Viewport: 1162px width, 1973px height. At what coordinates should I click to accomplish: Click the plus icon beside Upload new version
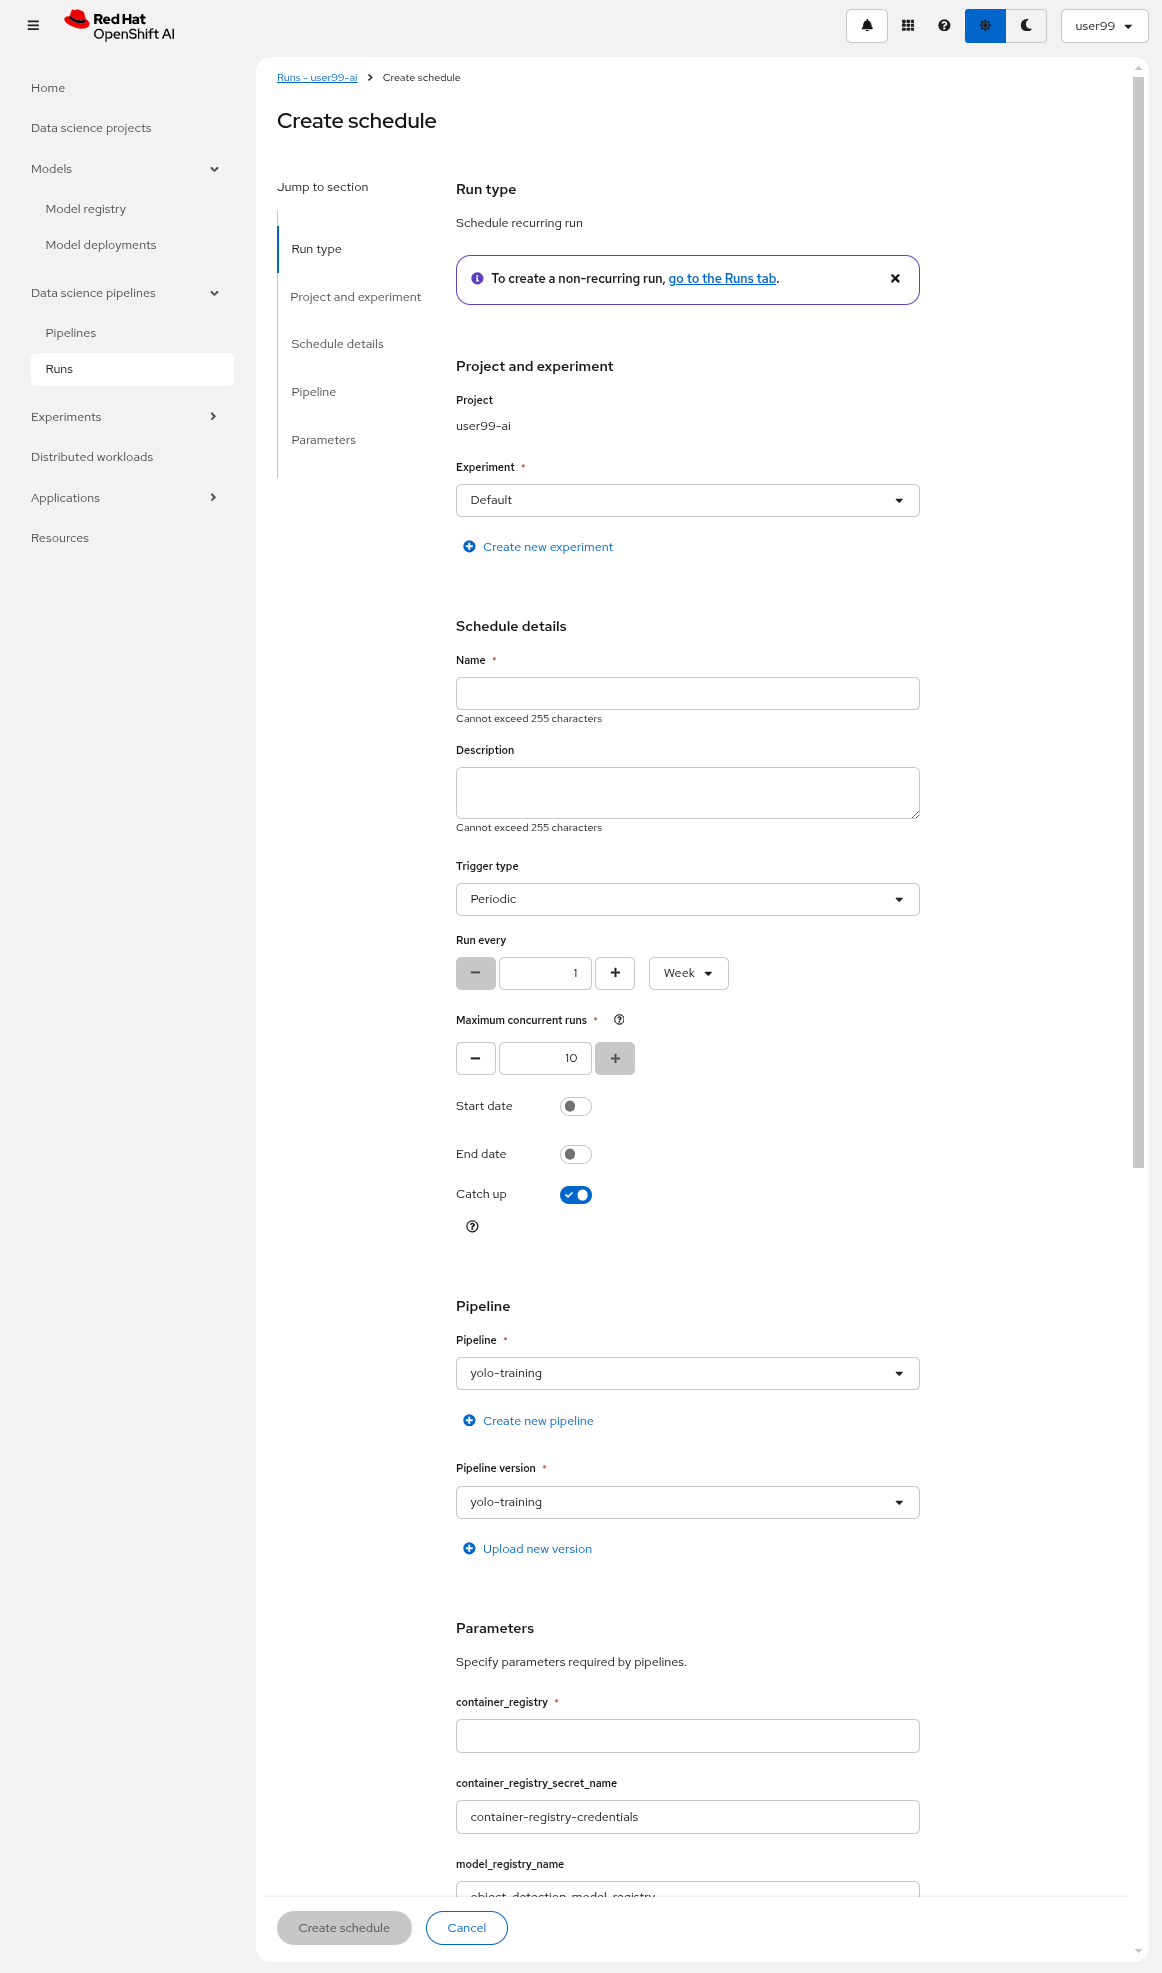click(x=469, y=1549)
